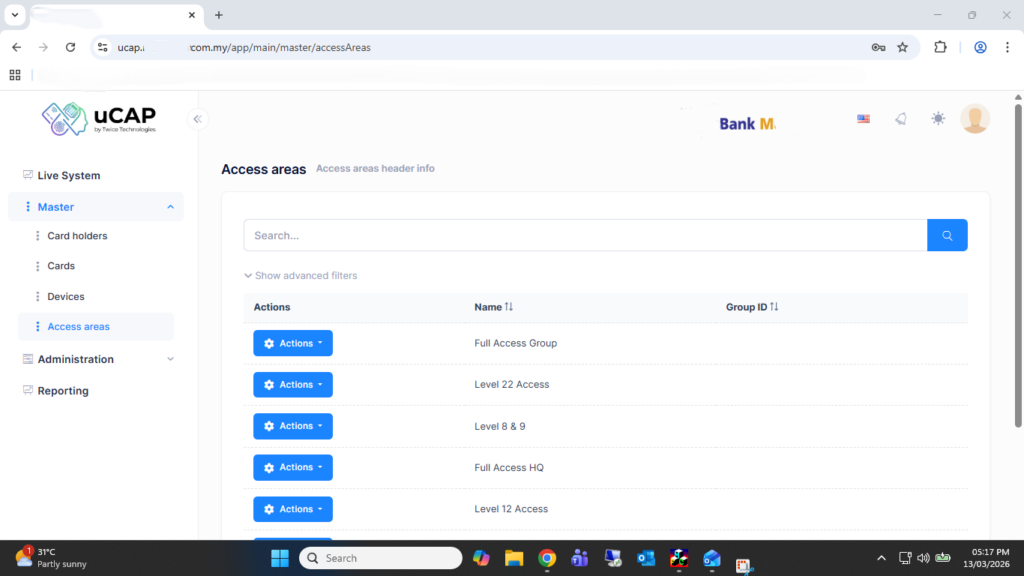
Task: Click the user profile avatar
Action: click(x=974, y=119)
